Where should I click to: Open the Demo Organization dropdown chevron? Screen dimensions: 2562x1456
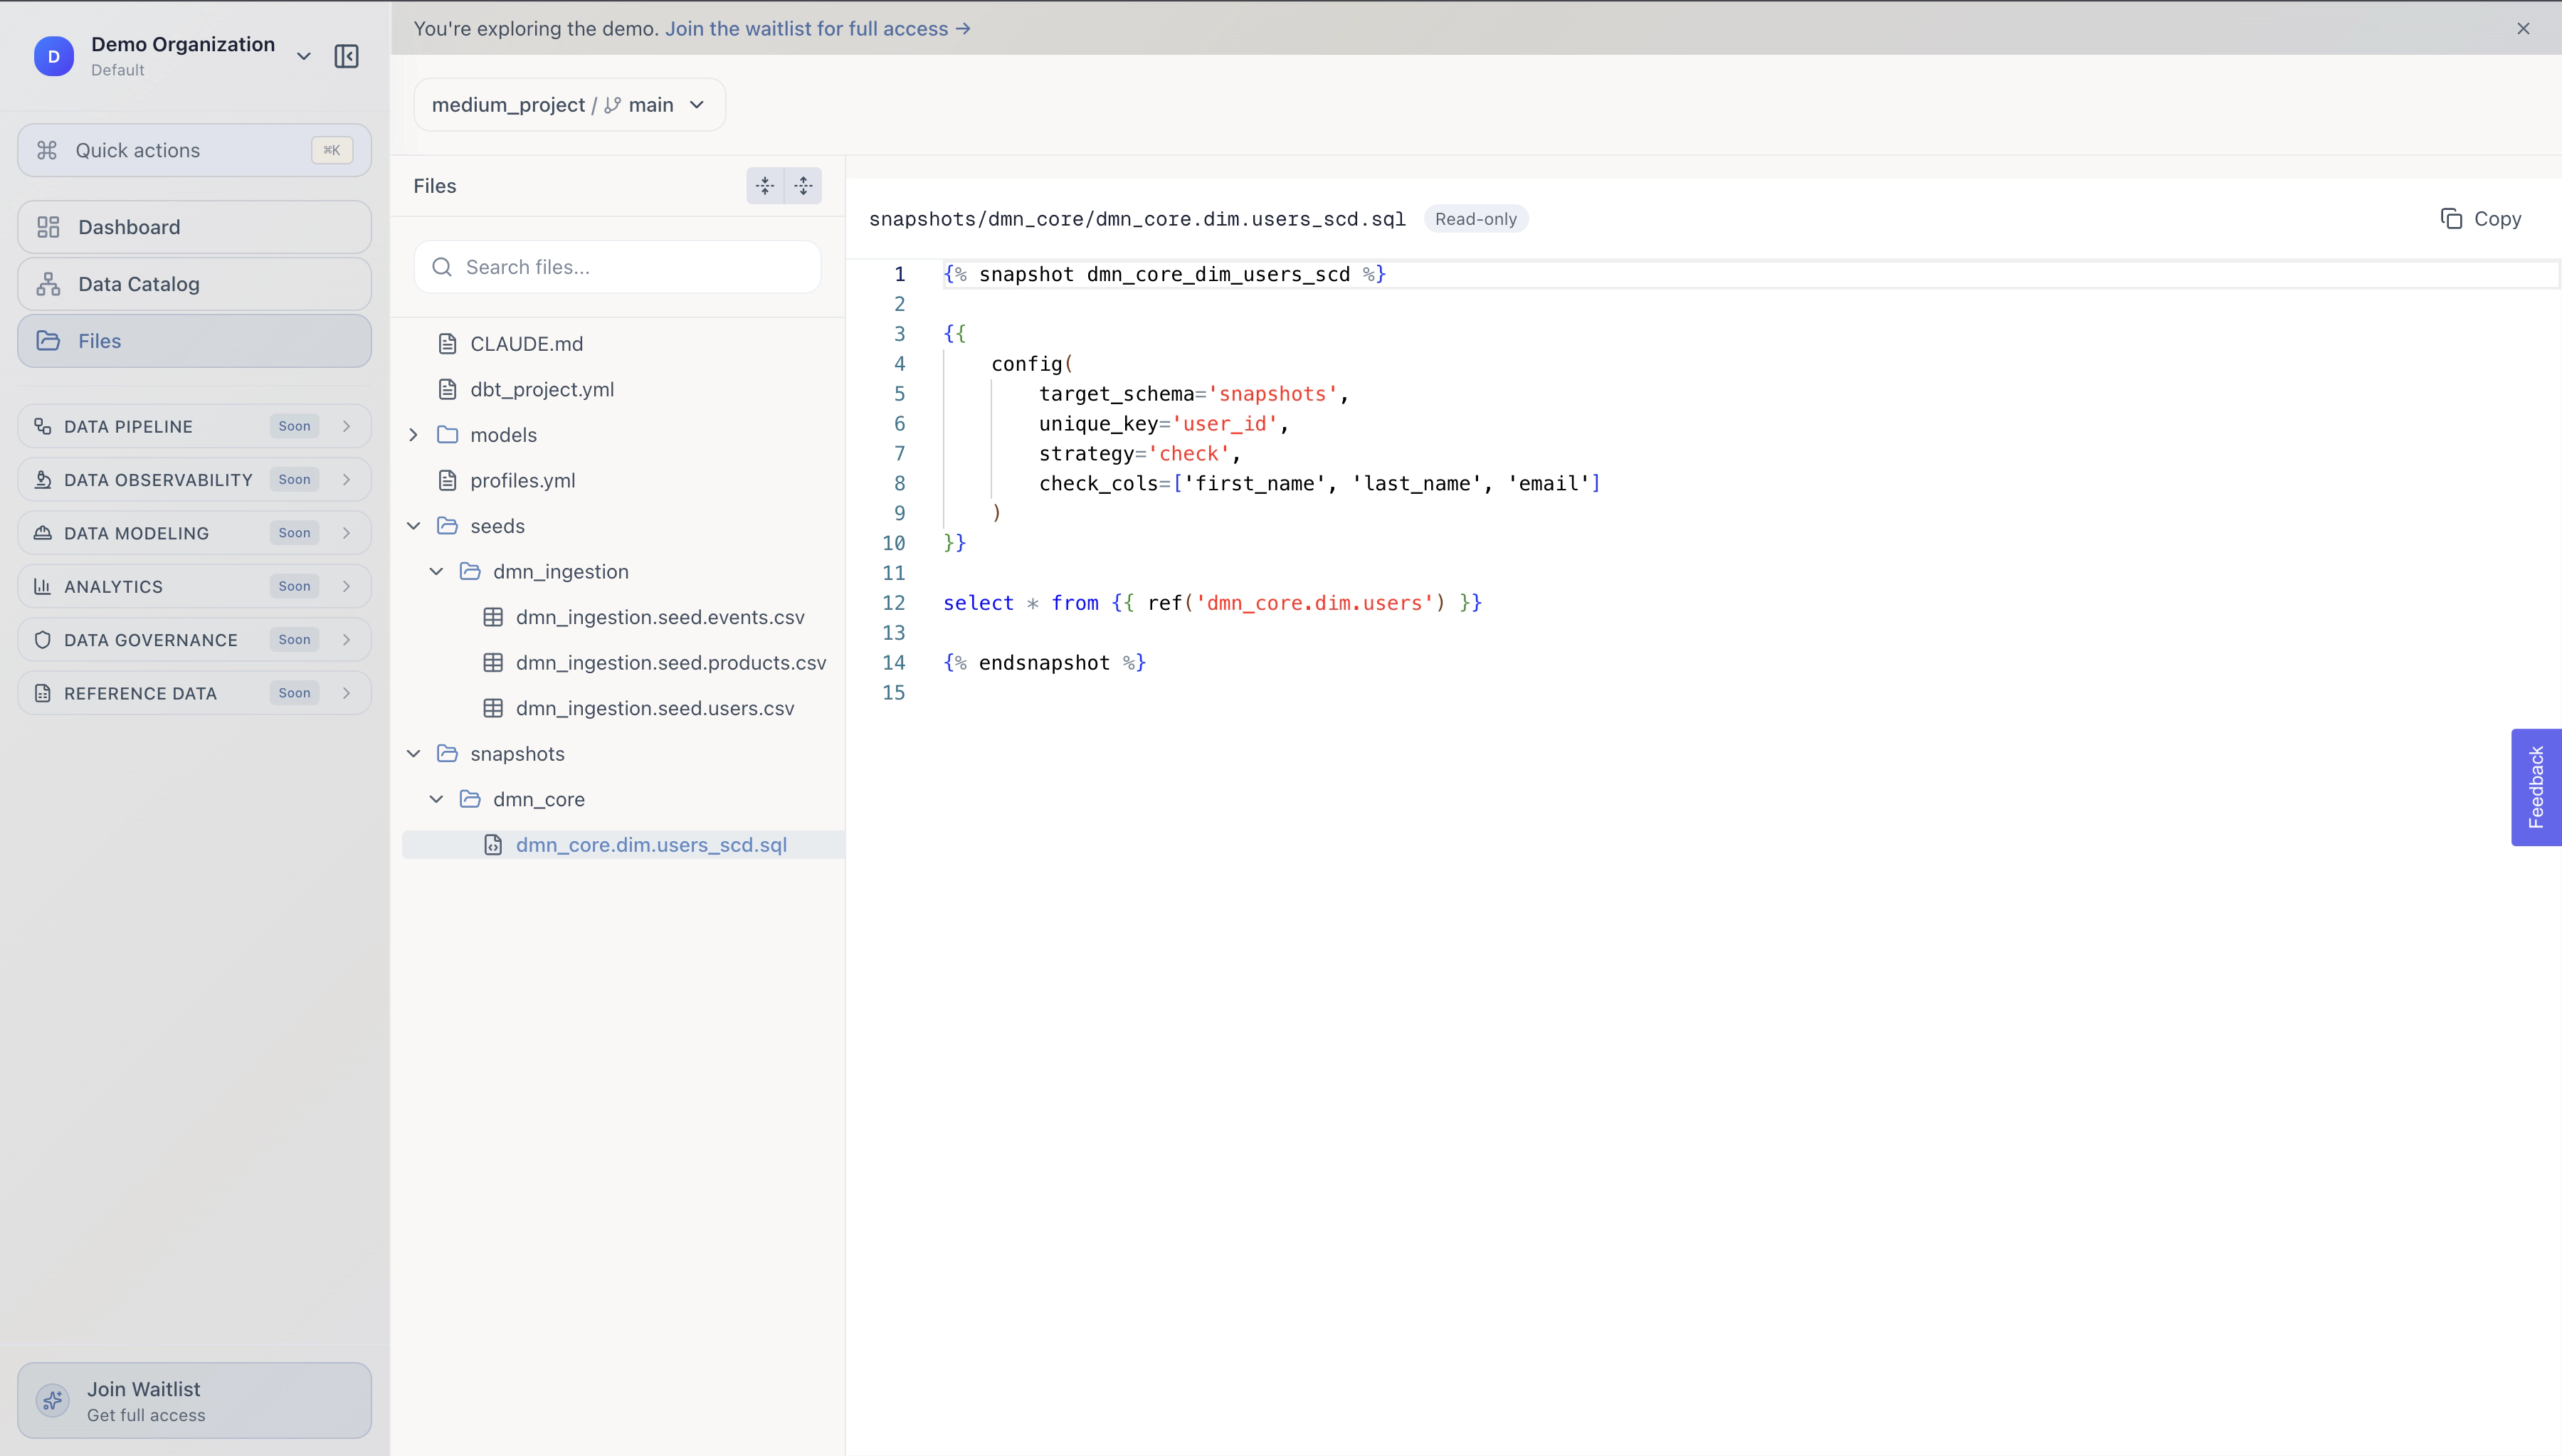(304, 56)
